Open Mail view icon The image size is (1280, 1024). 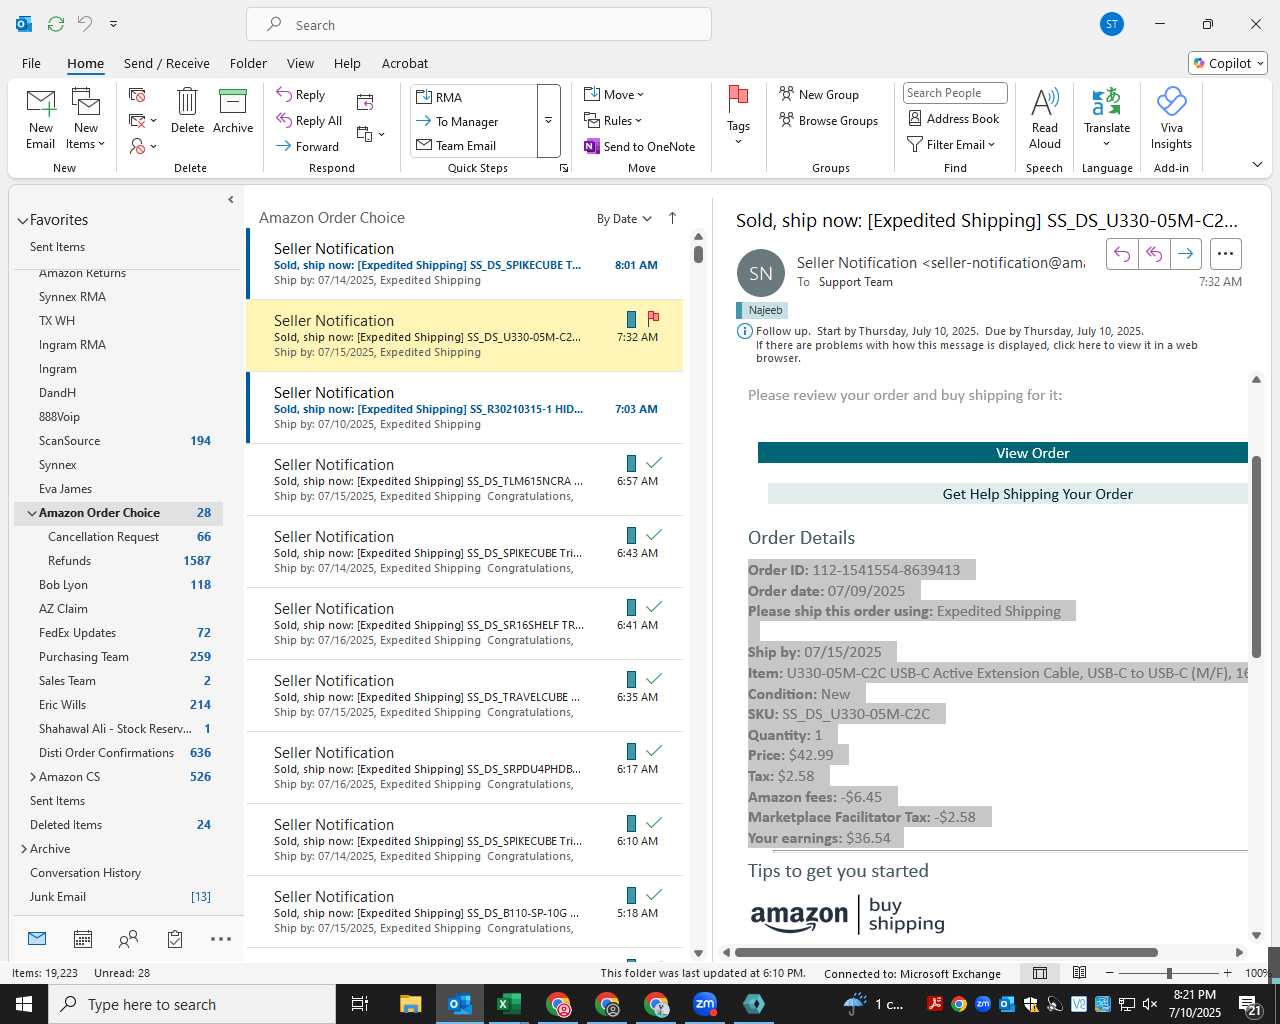click(x=37, y=939)
